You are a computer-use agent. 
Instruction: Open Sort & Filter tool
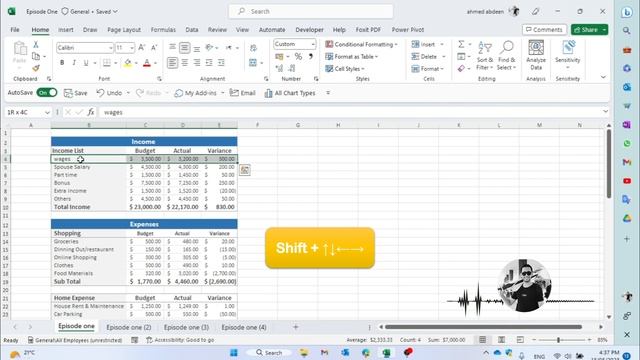pos(484,55)
